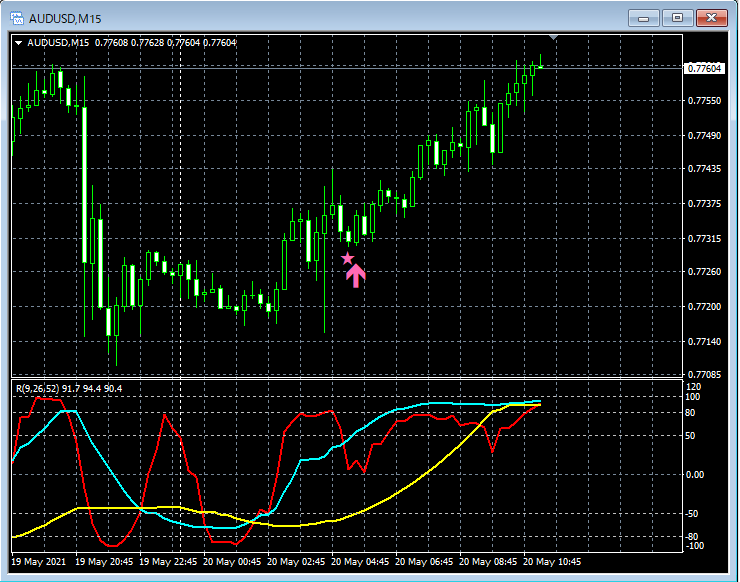Select the R(9,26,52) indicator label

[69, 388]
